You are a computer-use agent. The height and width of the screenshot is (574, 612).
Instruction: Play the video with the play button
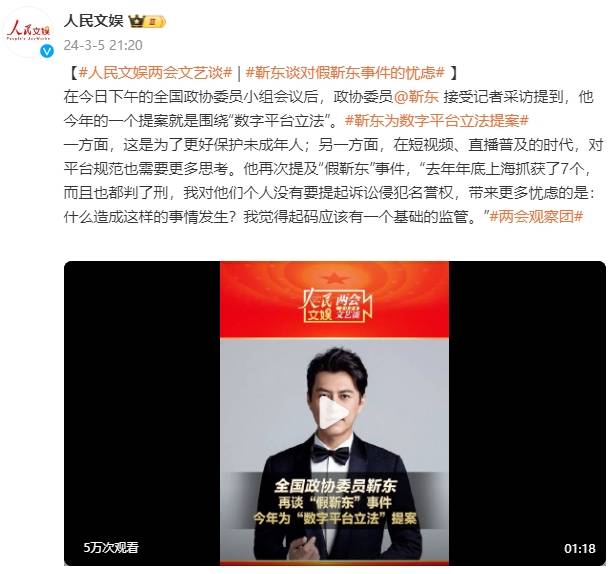(x=334, y=412)
